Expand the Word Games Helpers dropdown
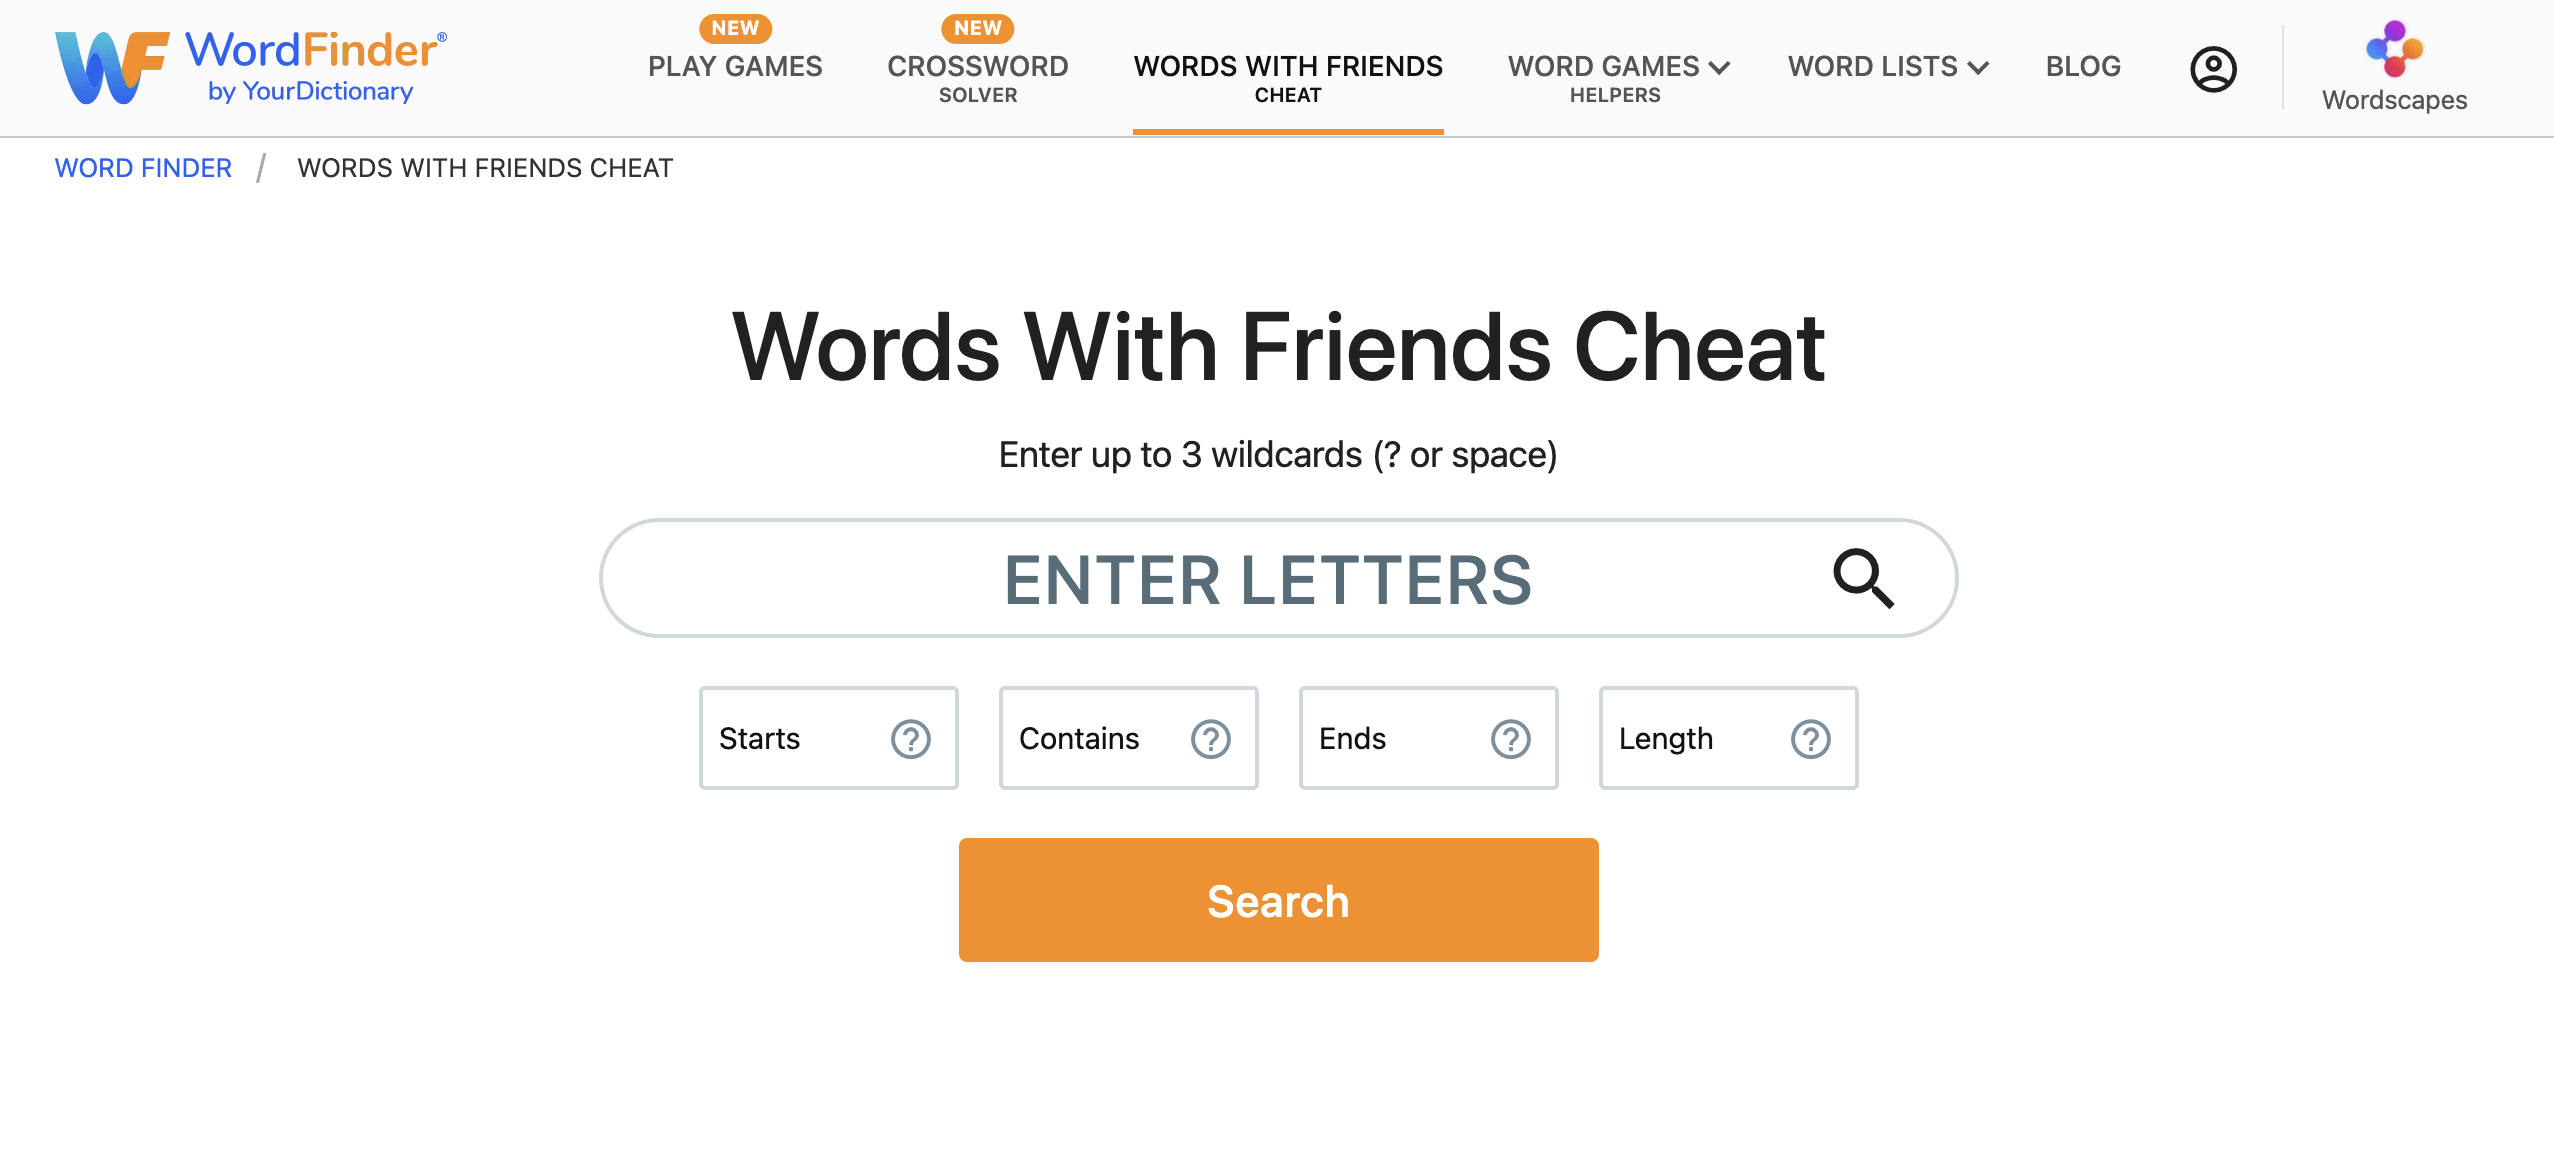Screen dimensions: 2554x1168 1616,65
